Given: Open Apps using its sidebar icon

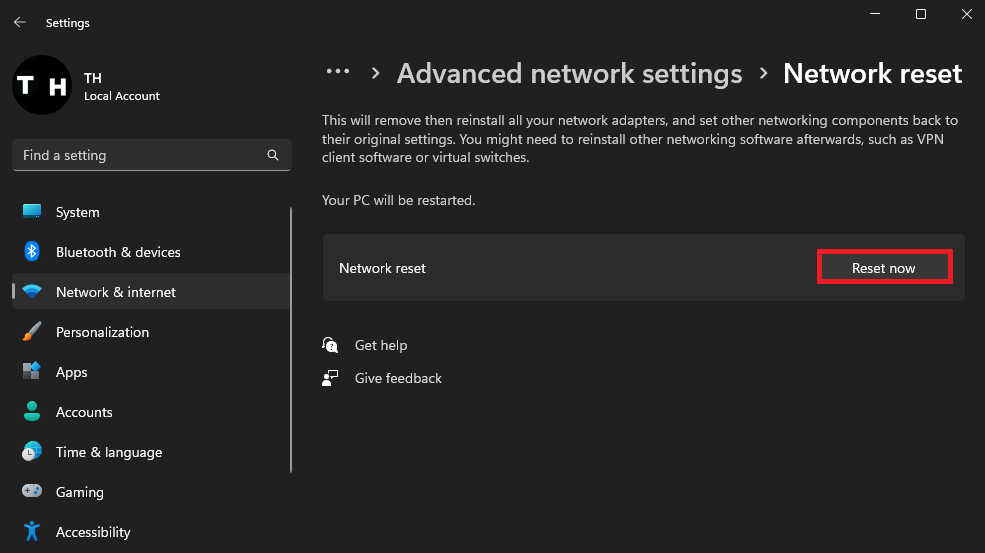Looking at the screenshot, I should pos(32,372).
